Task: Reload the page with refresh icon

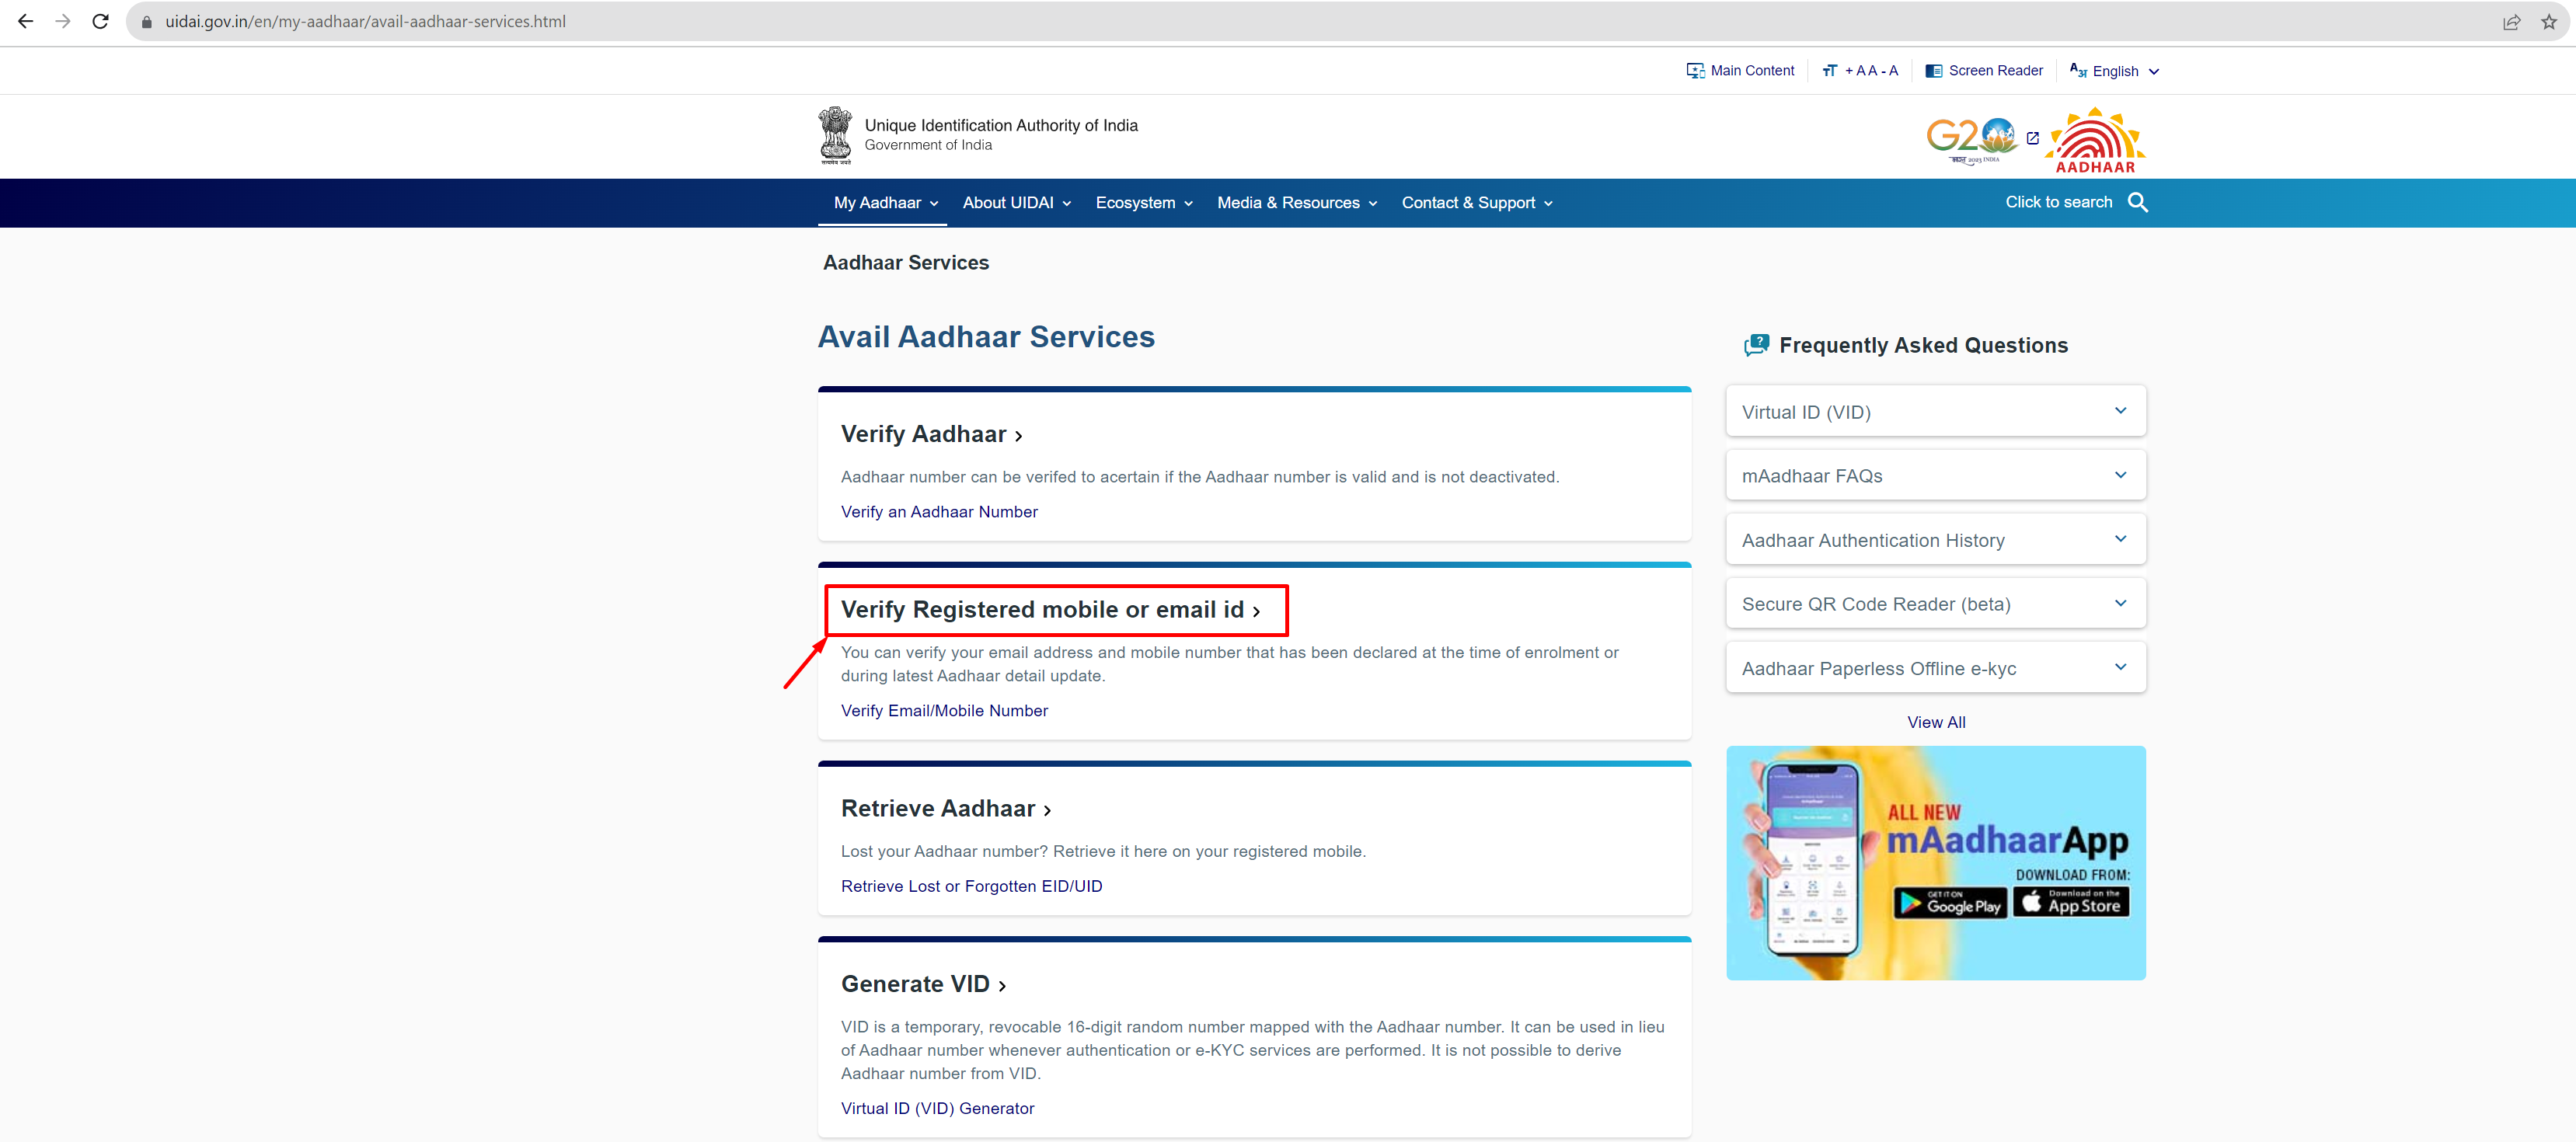Action: pos(100,21)
